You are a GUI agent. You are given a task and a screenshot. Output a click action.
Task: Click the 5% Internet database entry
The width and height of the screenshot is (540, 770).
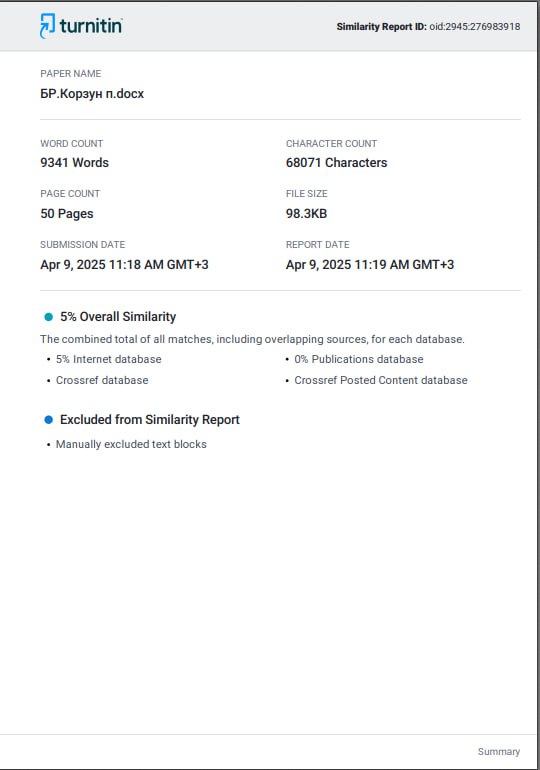[x=108, y=359]
